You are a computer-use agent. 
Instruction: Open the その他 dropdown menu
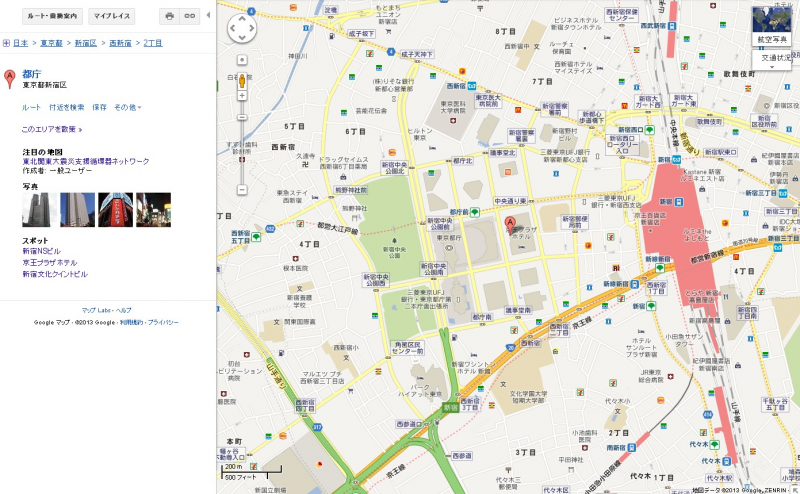coord(128,107)
